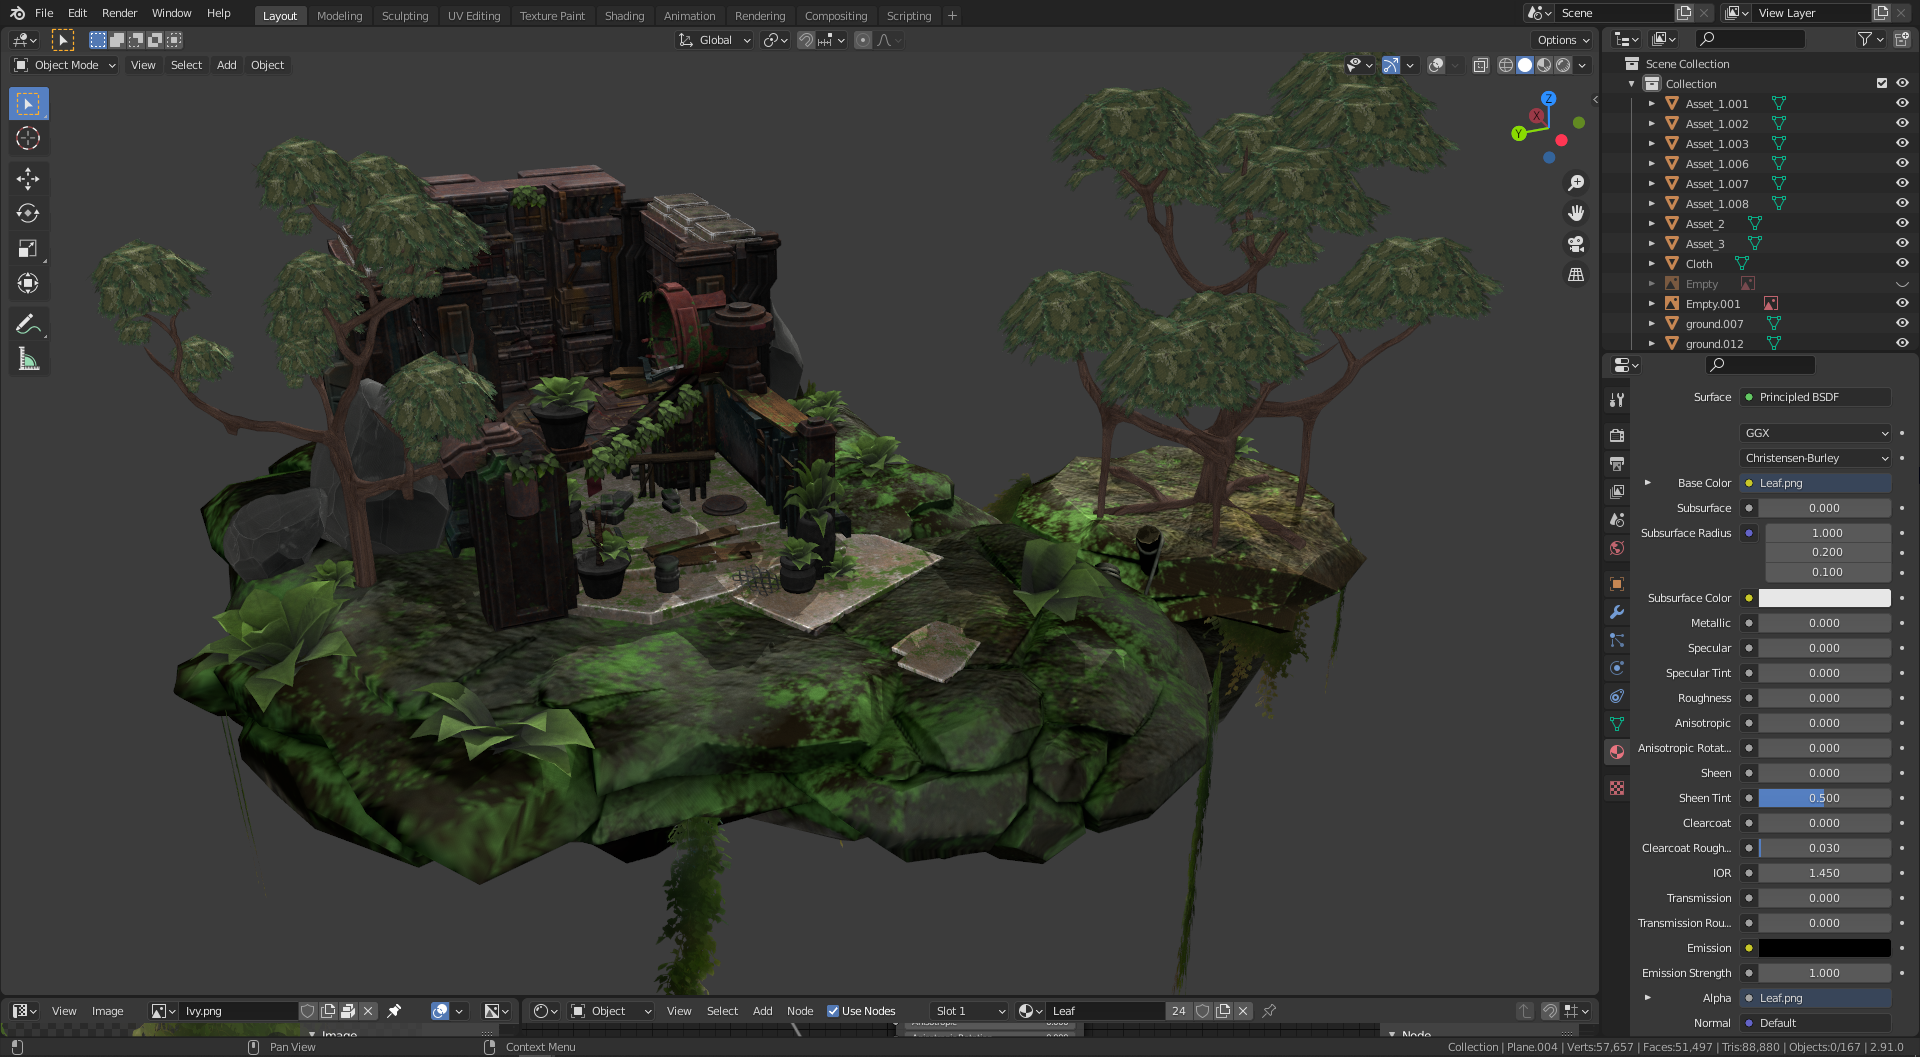Activate the Annotate tool

(x=28, y=323)
